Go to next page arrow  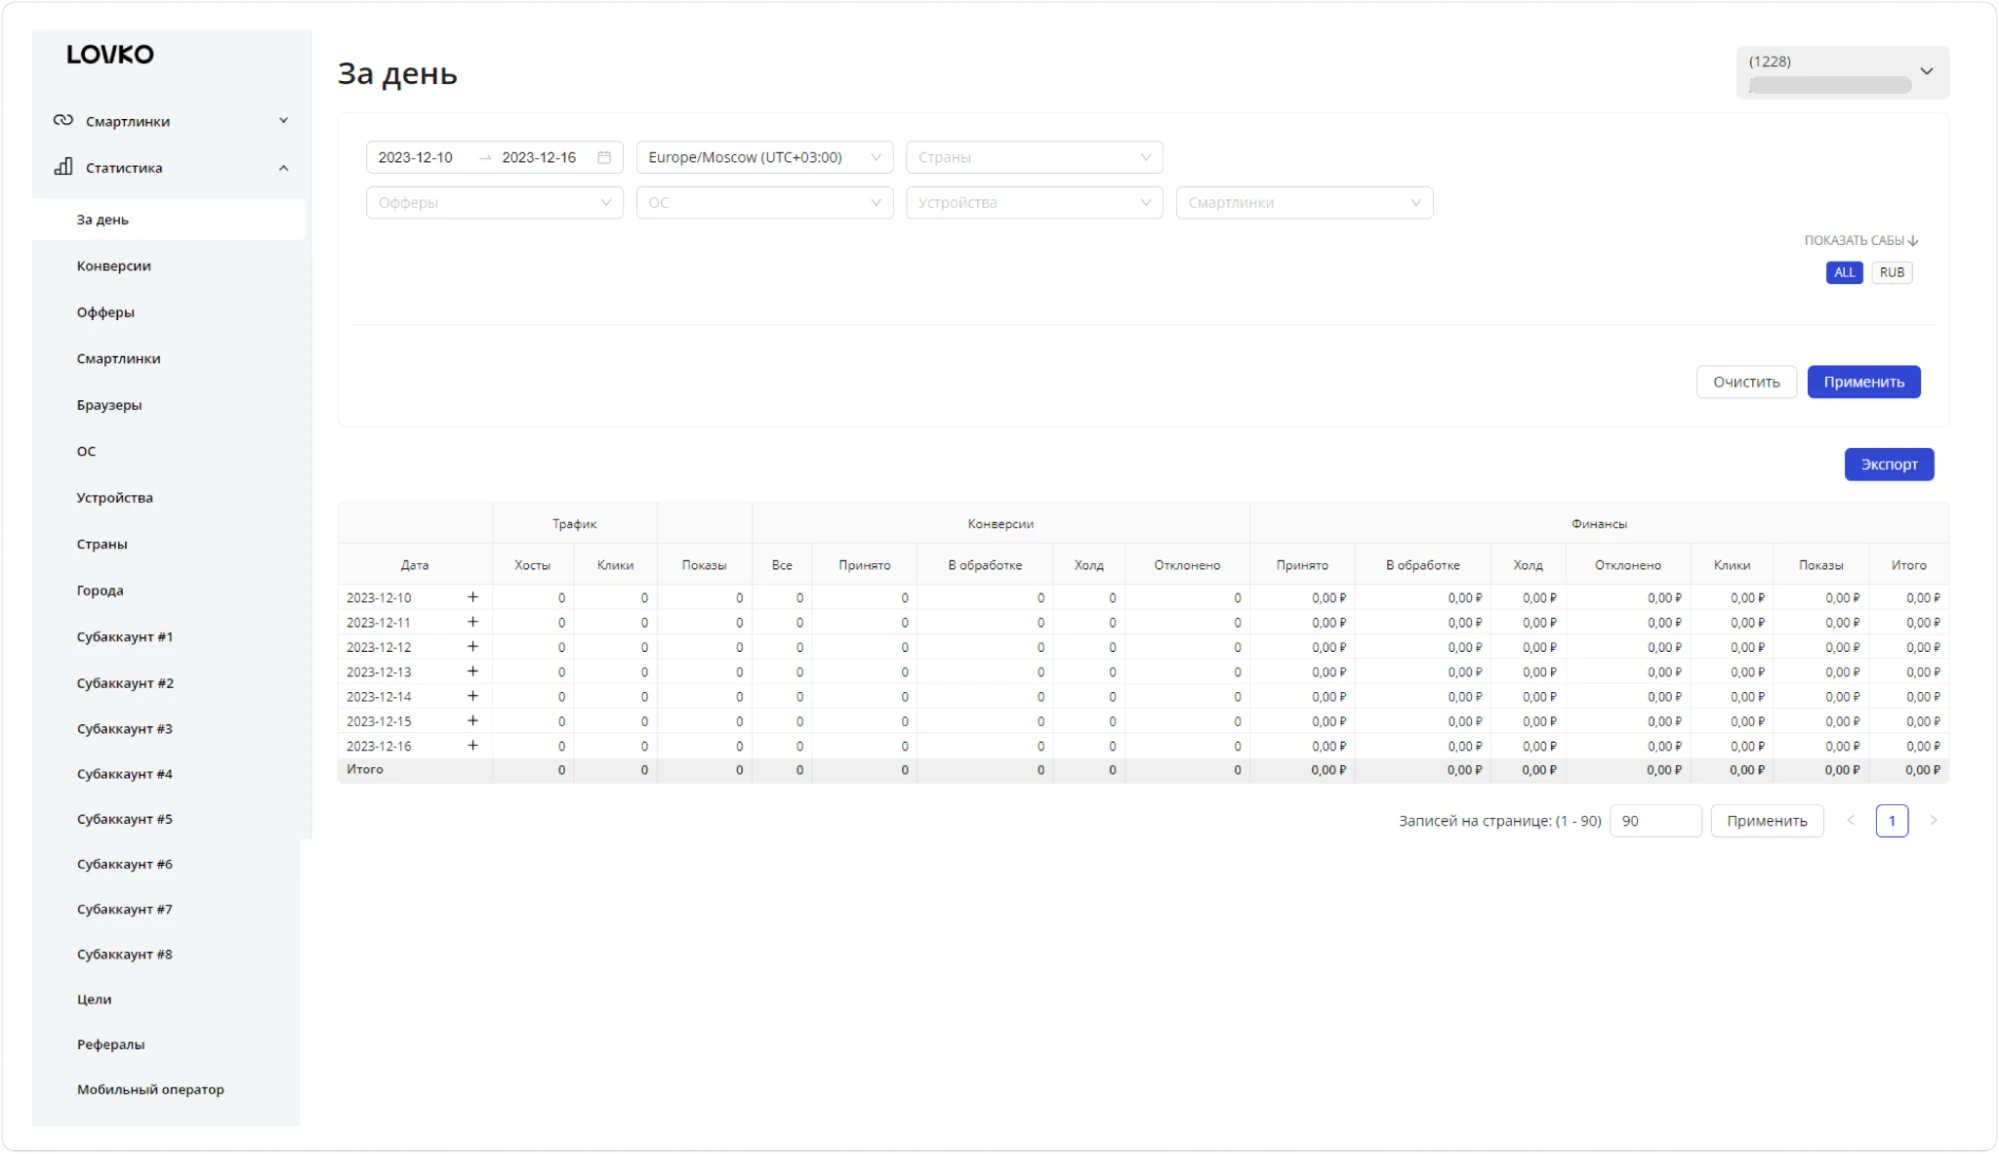coord(1933,820)
